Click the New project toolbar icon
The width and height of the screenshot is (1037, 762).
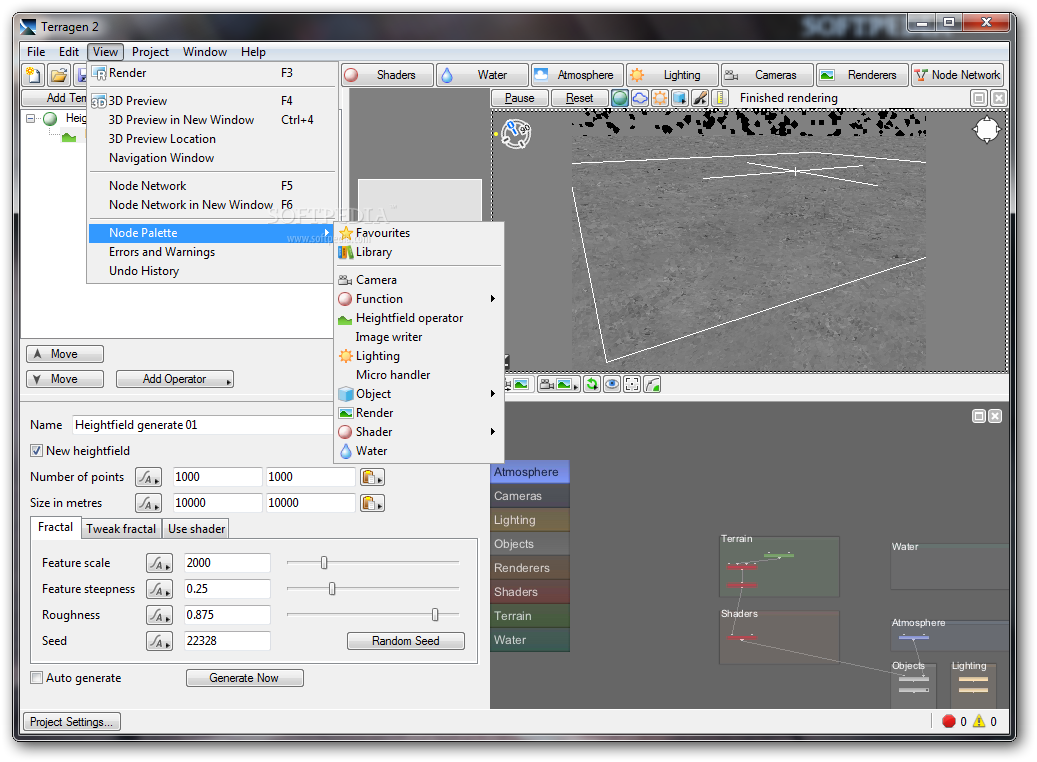pyautogui.click(x=32, y=74)
